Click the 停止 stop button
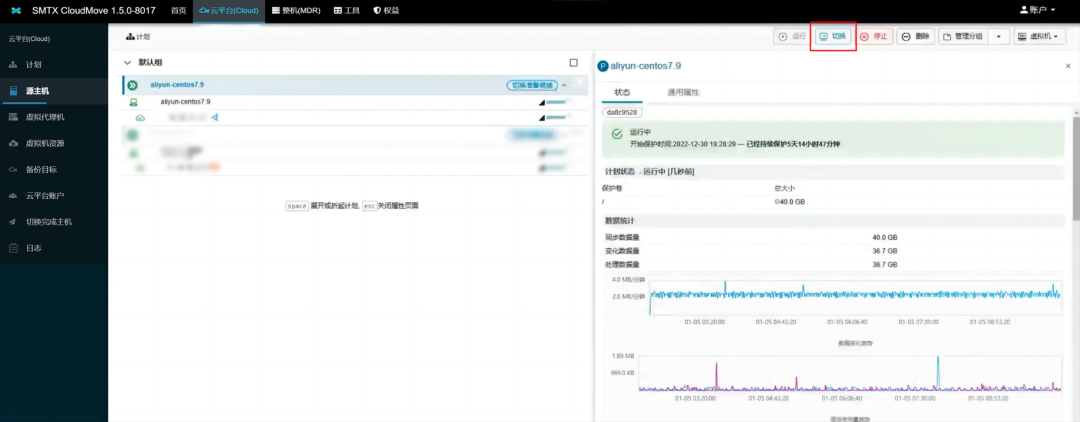Viewport: 1080px width, 422px height. point(874,36)
